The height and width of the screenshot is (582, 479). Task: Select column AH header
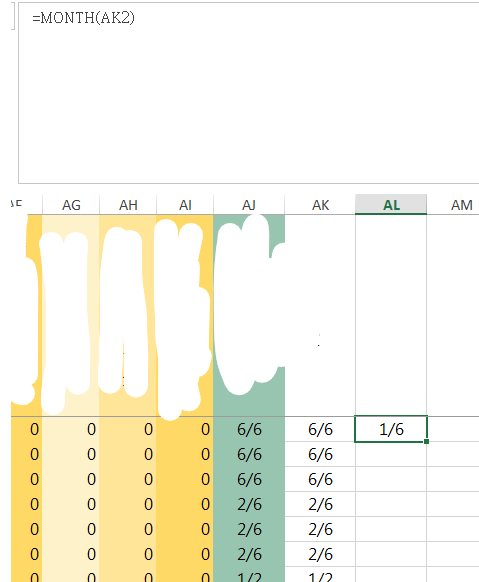128,205
